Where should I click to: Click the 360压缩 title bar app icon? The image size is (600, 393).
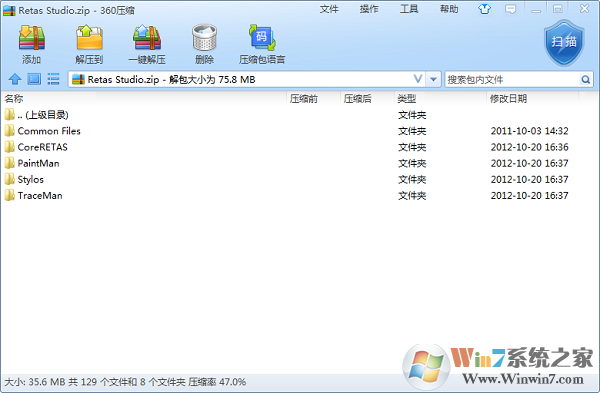[9, 10]
